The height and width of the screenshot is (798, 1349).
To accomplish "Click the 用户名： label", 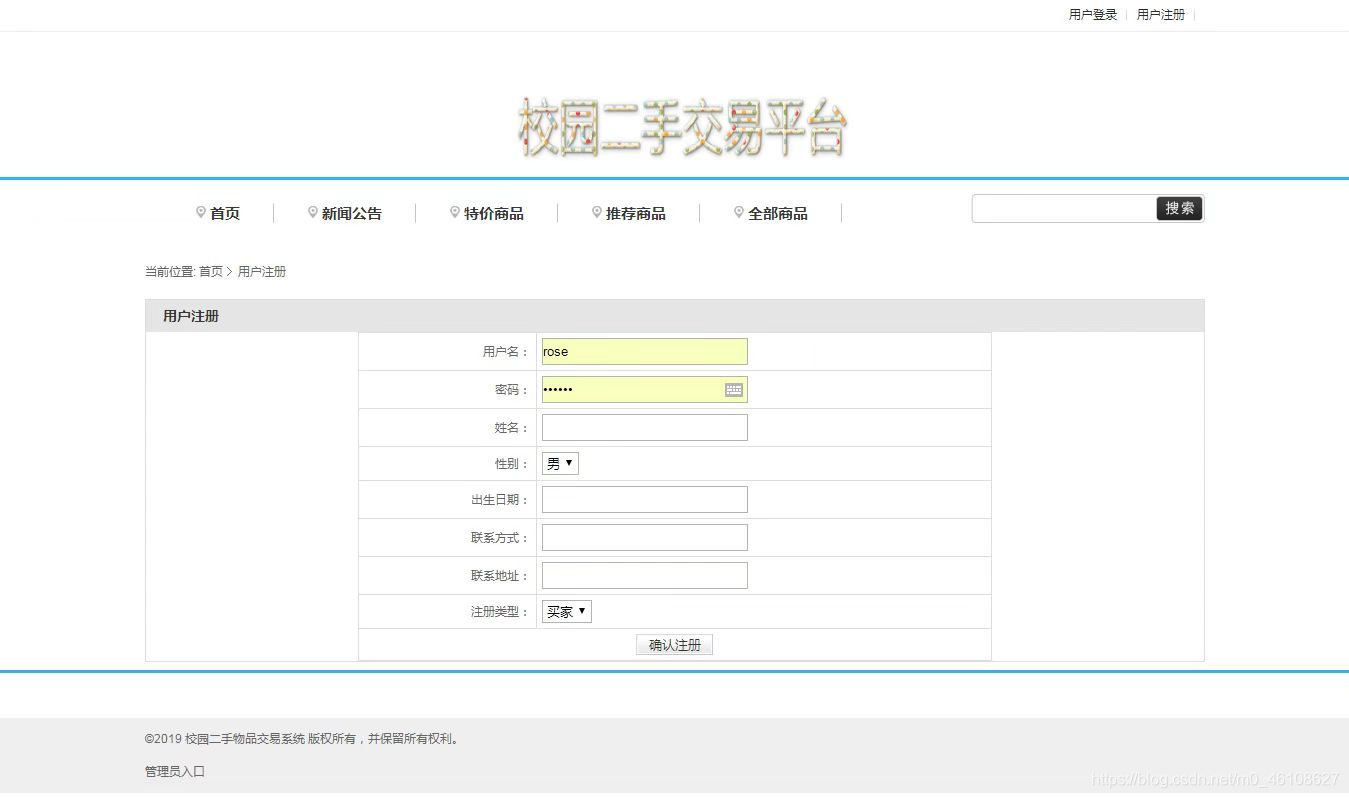I will (506, 352).
